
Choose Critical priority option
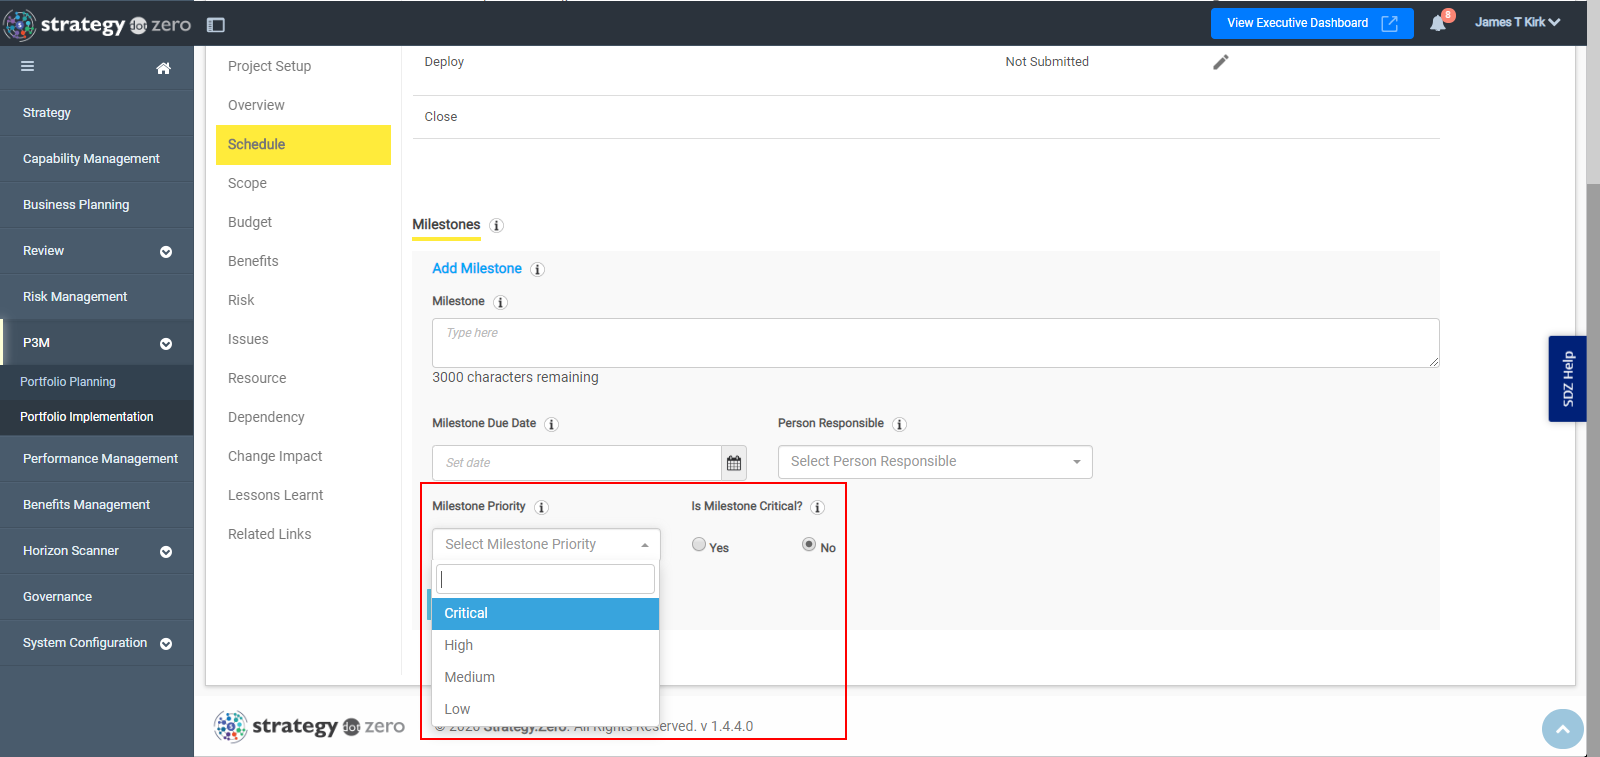[x=545, y=614]
